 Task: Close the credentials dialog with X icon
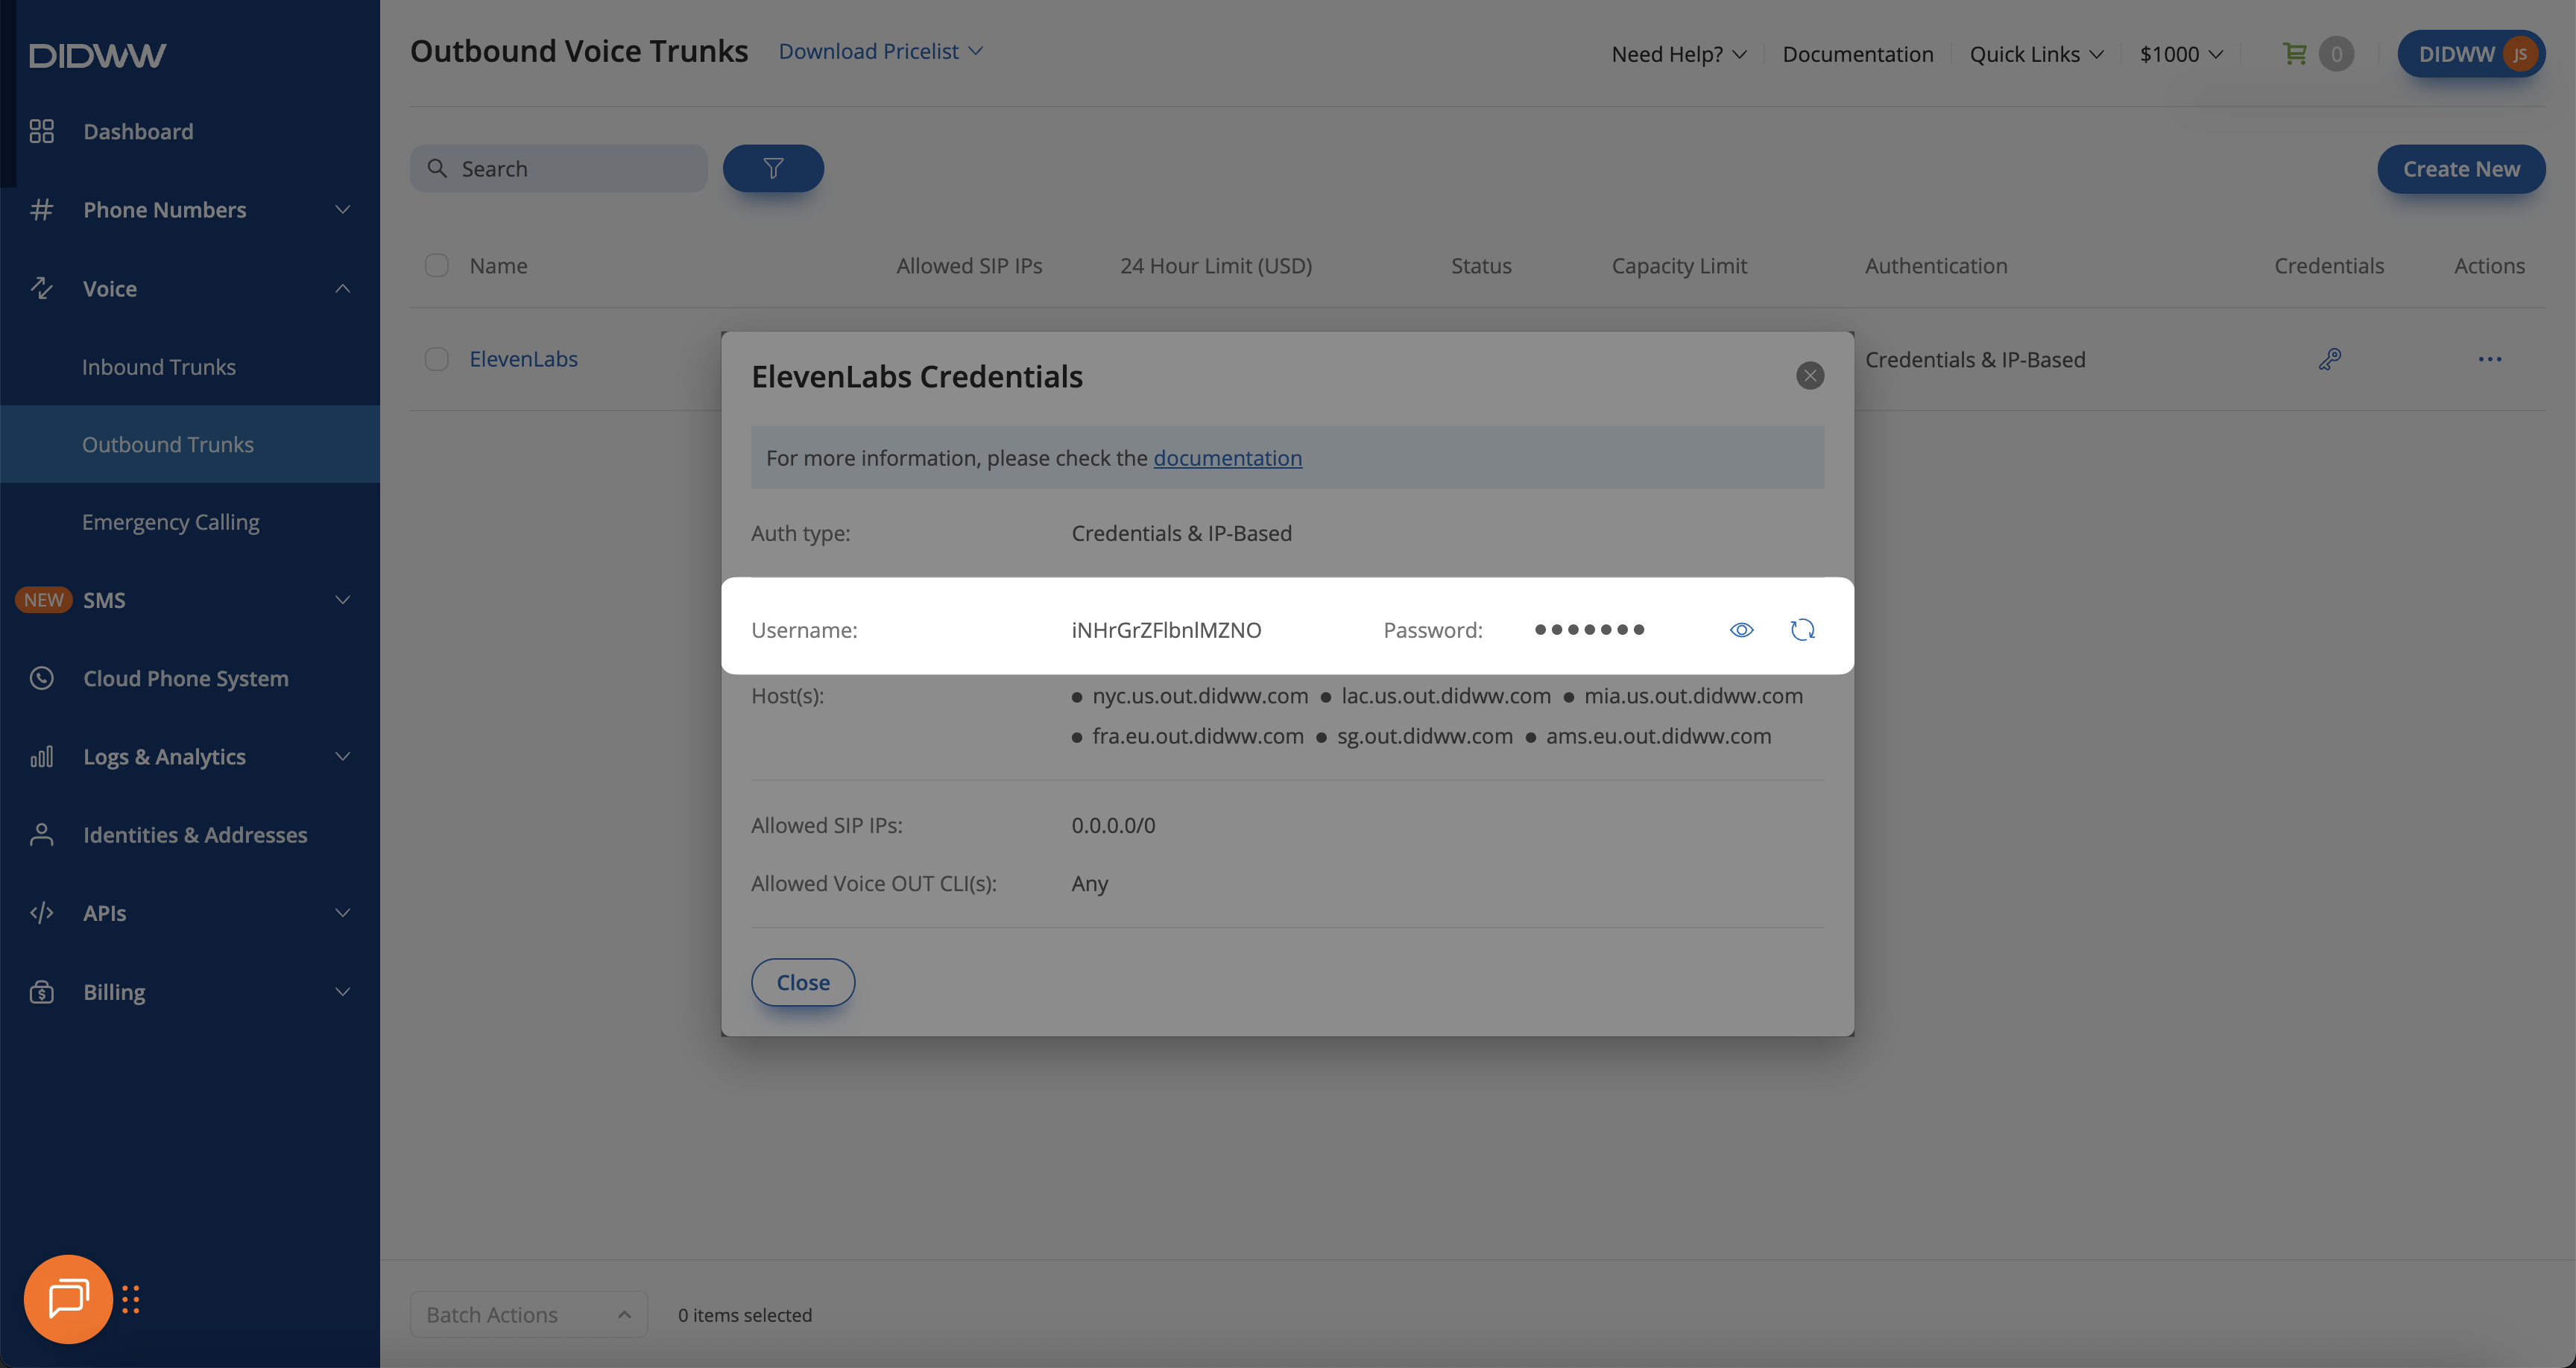click(x=1809, y=376)
